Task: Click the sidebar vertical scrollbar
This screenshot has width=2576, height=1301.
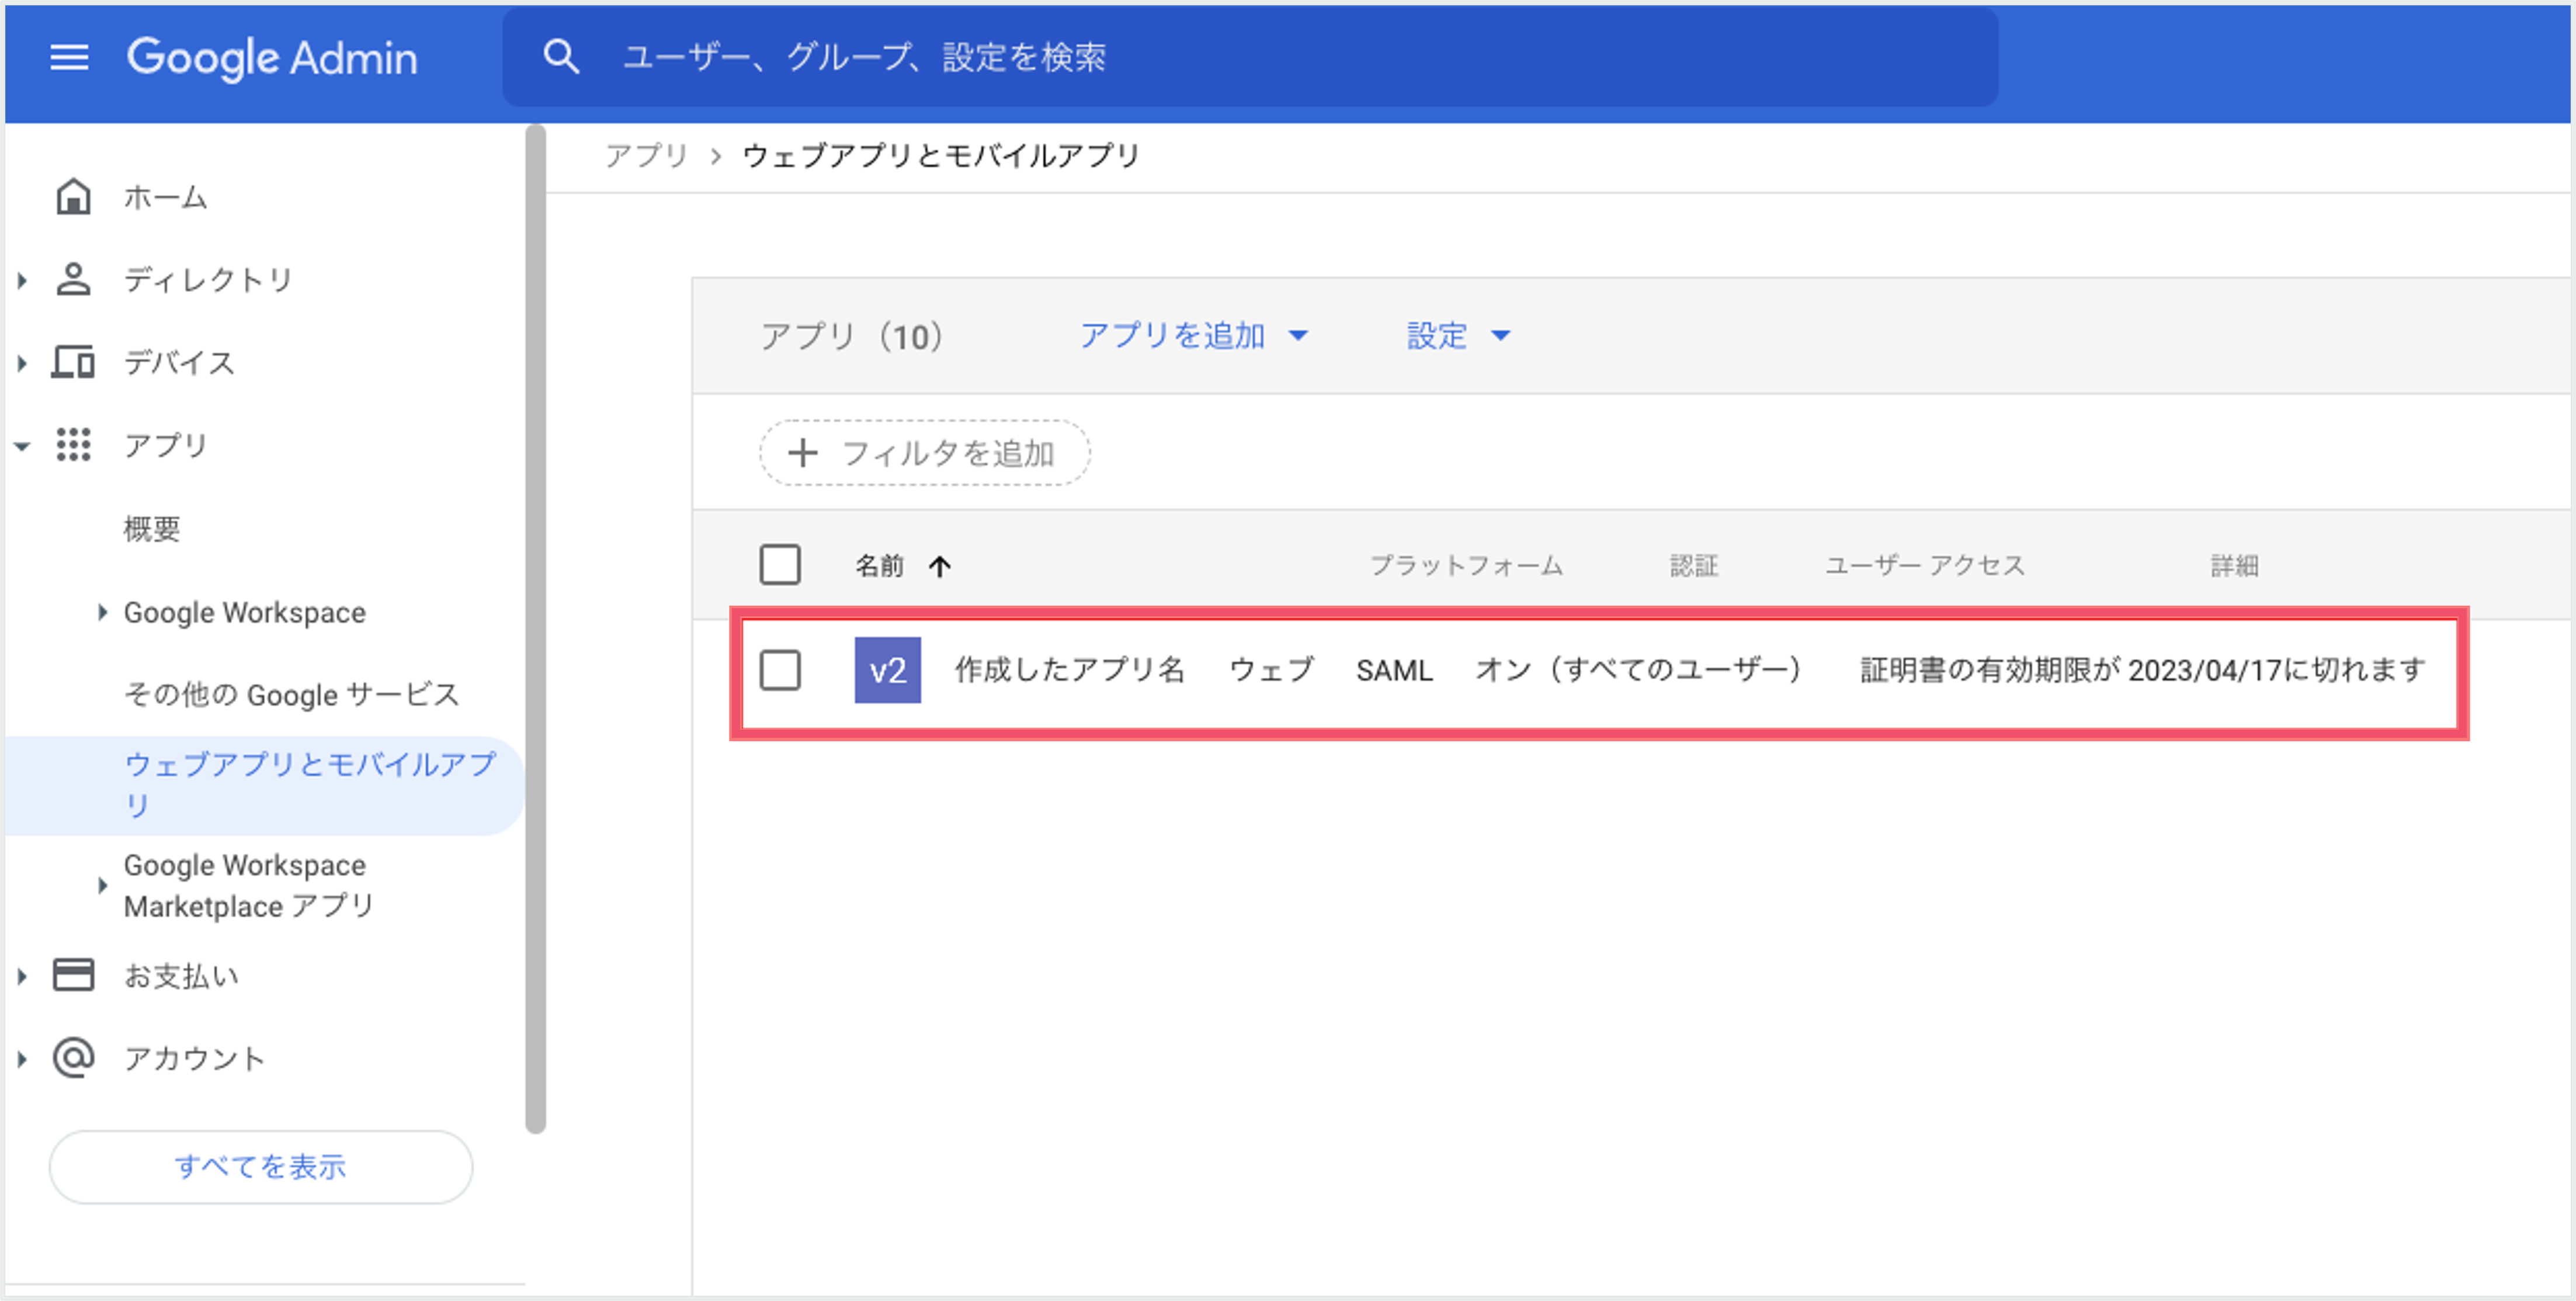Action: coord(536,628)
